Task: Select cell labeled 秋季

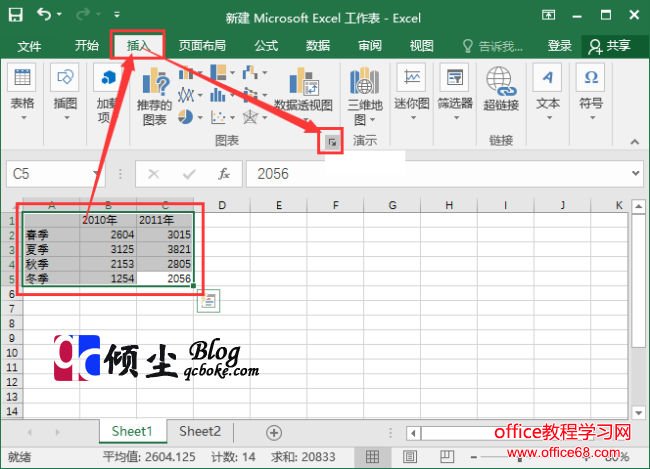Action: [x=51, y=264]
